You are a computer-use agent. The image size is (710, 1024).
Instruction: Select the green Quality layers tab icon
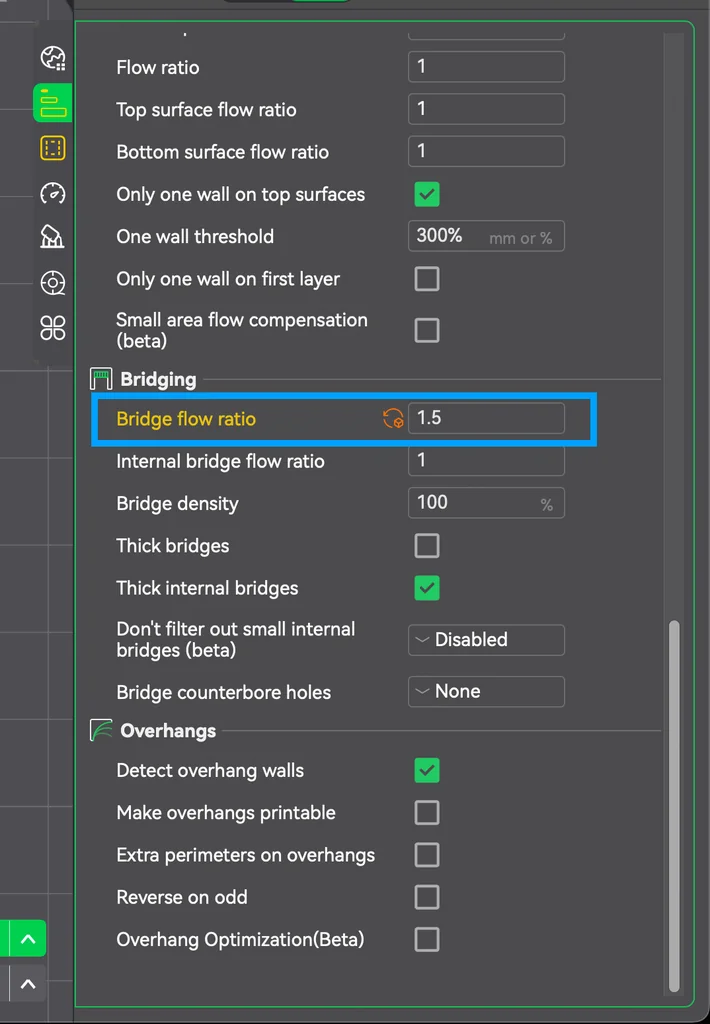click(52, 102)
